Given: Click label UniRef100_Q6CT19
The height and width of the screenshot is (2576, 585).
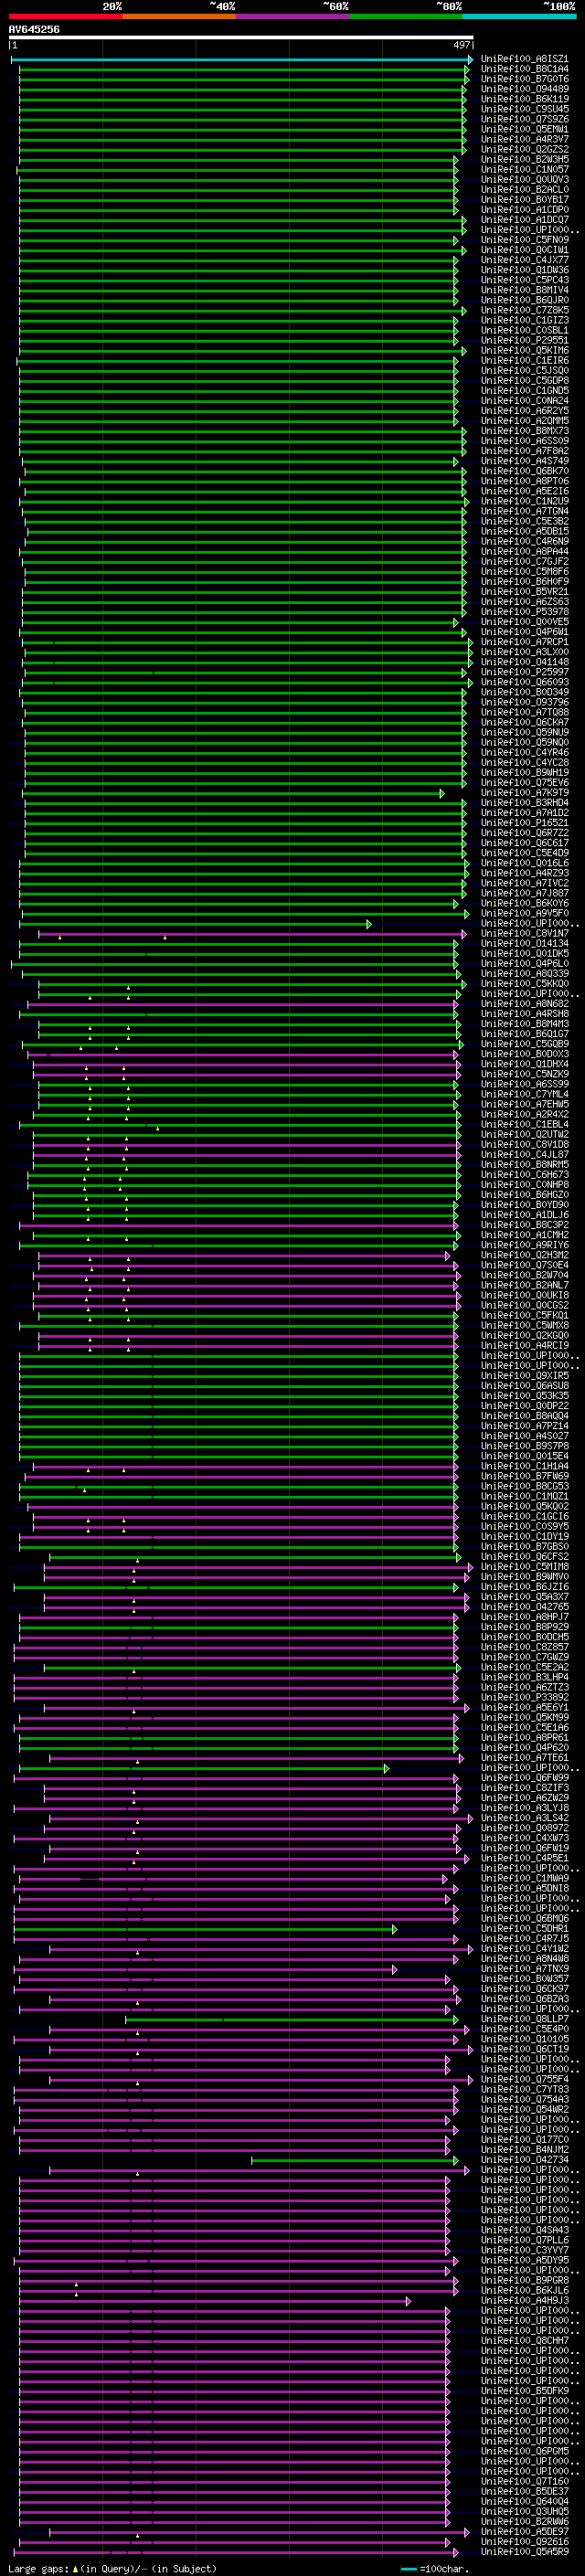Looking at the screenshot, I should point(524,2049).
